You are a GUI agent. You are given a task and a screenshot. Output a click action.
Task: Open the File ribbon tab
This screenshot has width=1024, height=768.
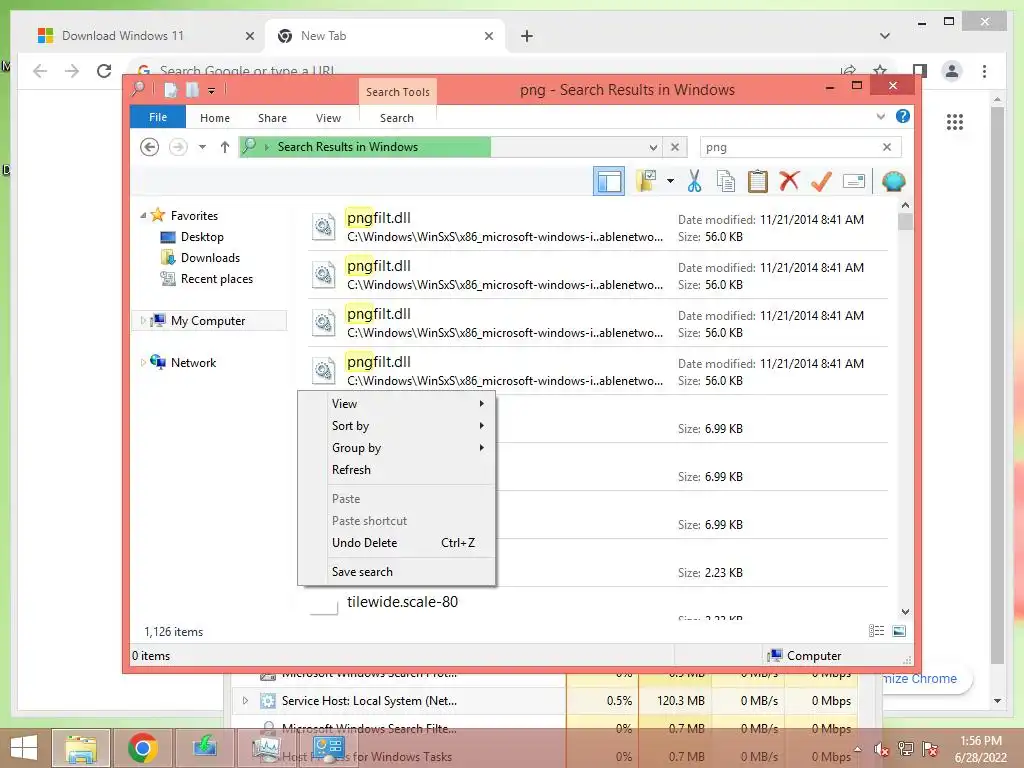click(x=158, y=117)
